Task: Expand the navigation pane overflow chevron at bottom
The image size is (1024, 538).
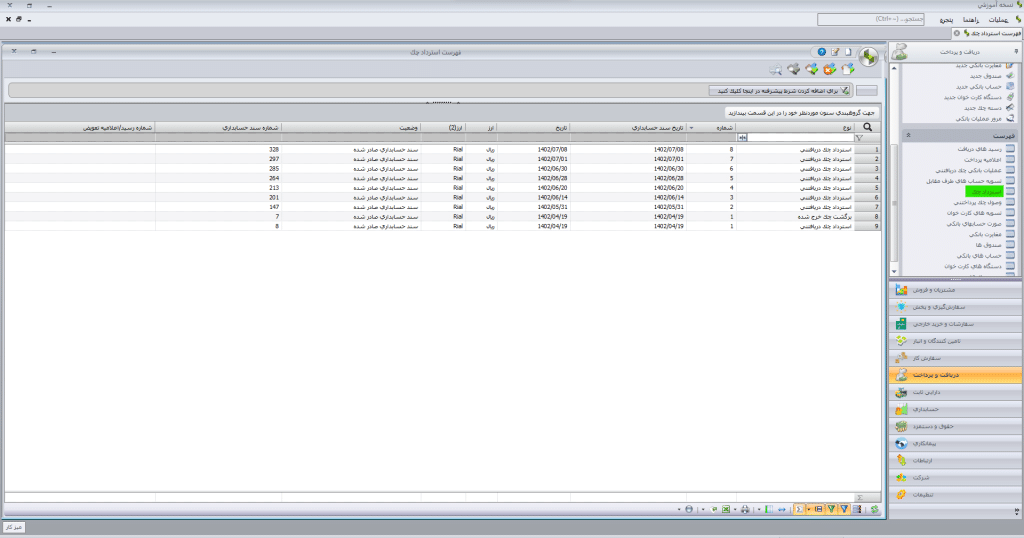Action: 1017,512
